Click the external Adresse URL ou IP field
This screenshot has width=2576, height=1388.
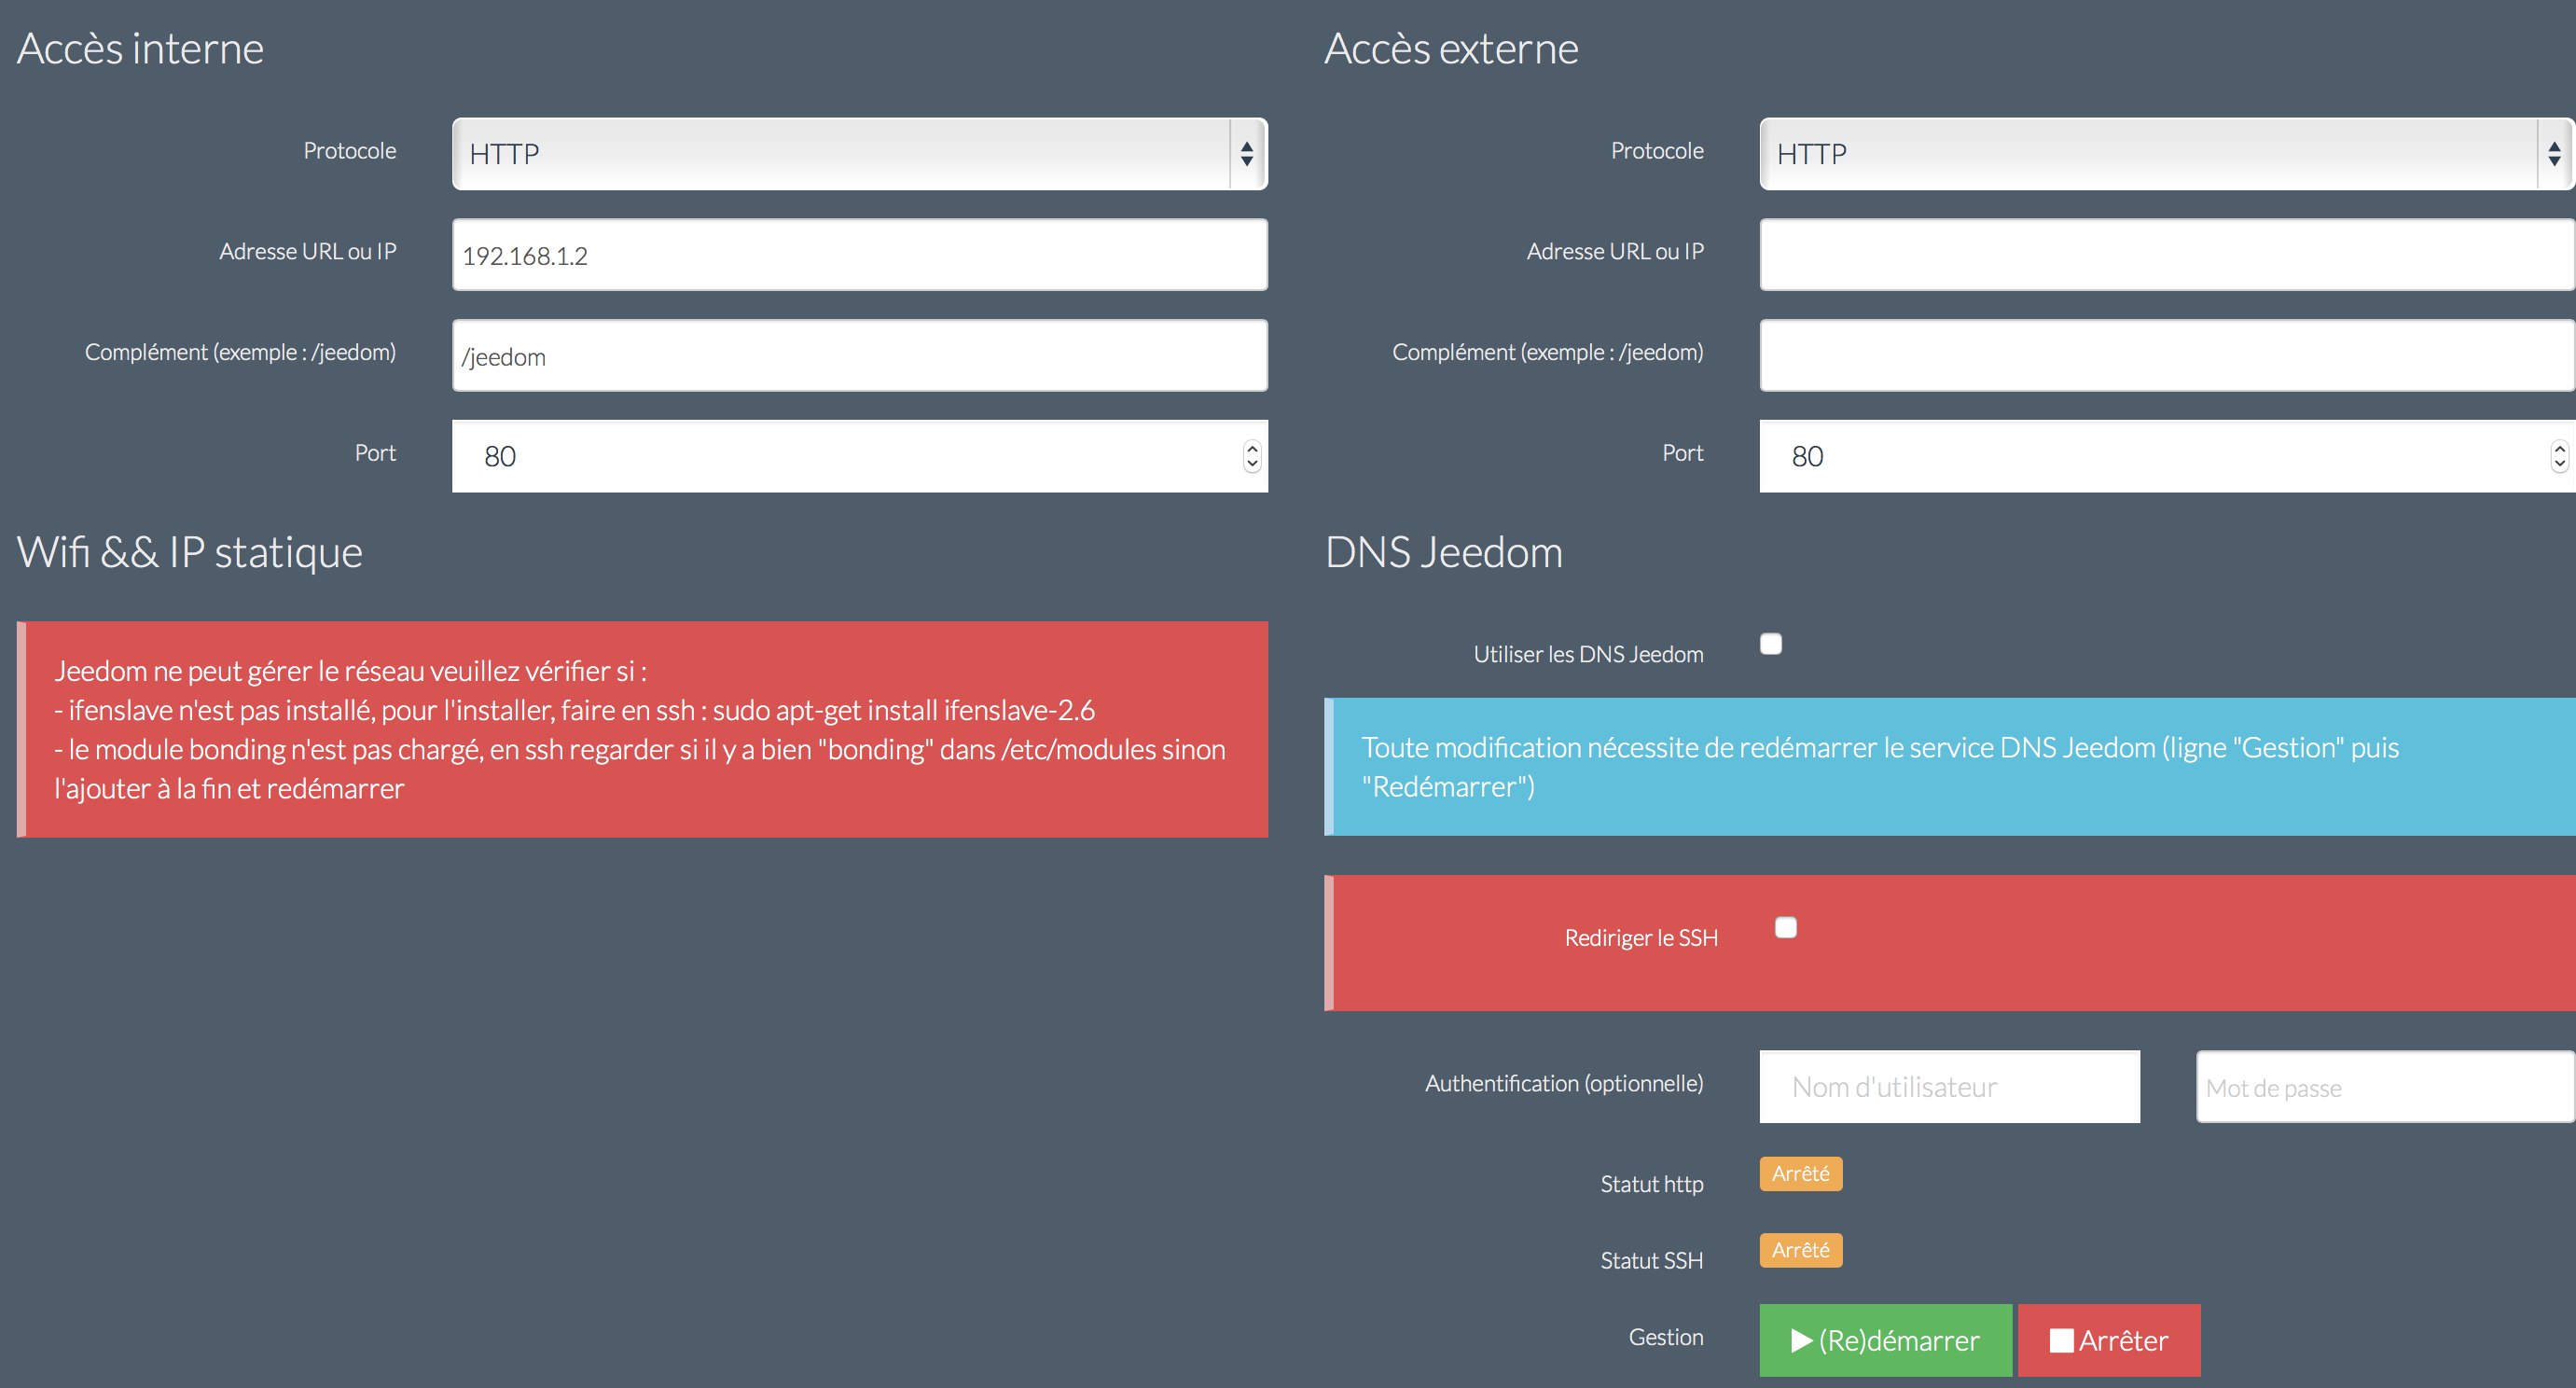point(2167,255)
